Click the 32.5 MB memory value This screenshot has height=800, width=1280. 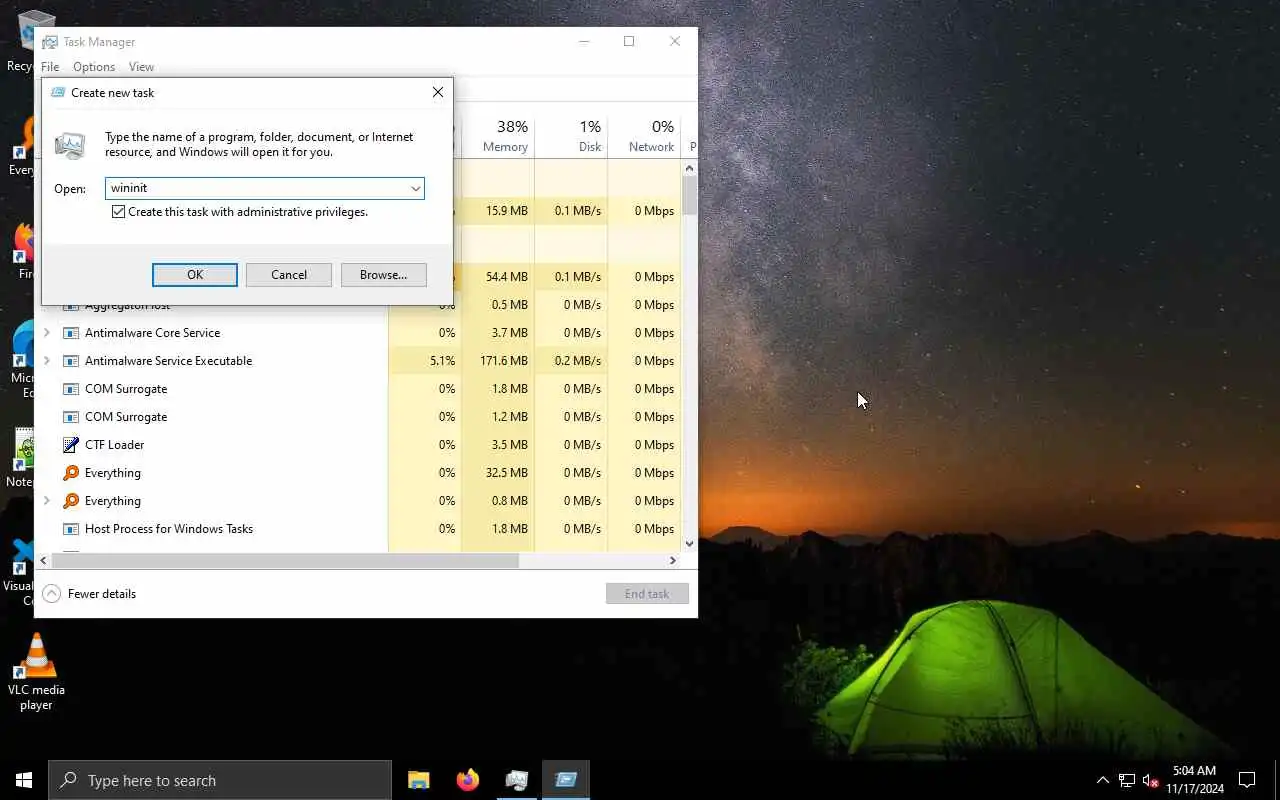coord(507,473)
